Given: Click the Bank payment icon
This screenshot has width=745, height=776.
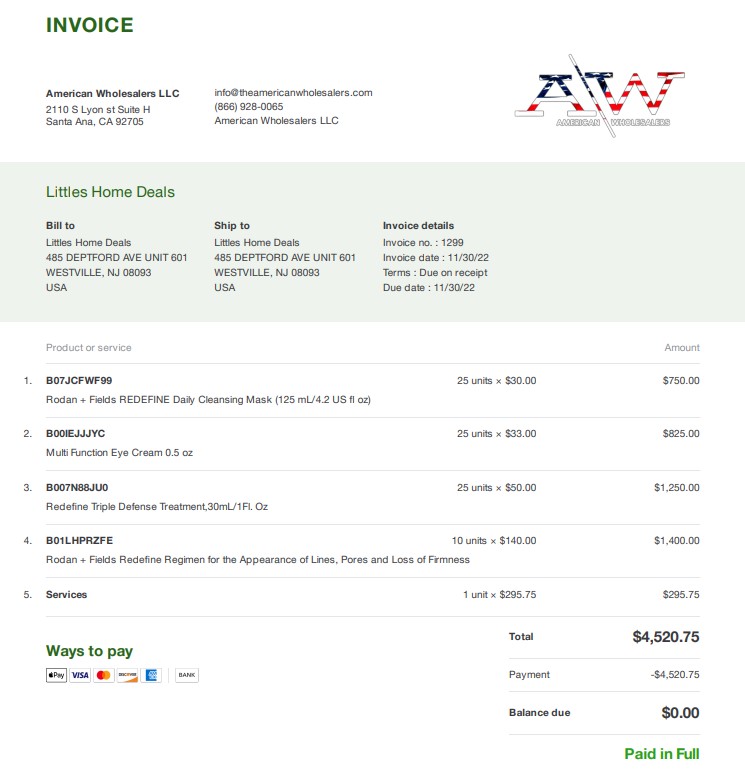Looking at the screenshot, I should tap(187, 675).
